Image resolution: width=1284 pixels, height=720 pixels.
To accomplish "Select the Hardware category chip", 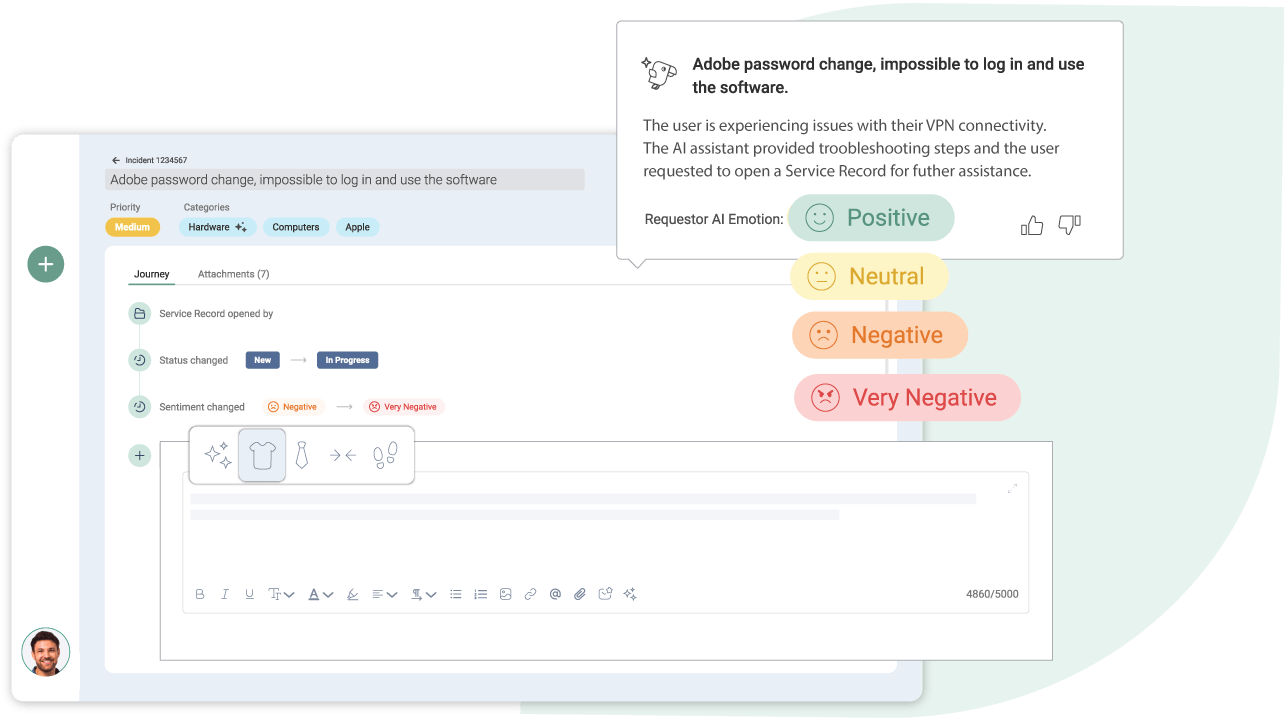I will pyautogui.click(x=218, y=227).
